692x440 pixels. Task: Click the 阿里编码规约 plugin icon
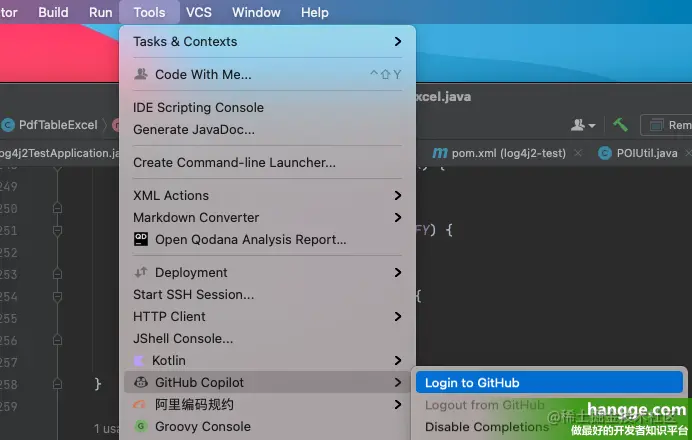(x=139, y=404)
